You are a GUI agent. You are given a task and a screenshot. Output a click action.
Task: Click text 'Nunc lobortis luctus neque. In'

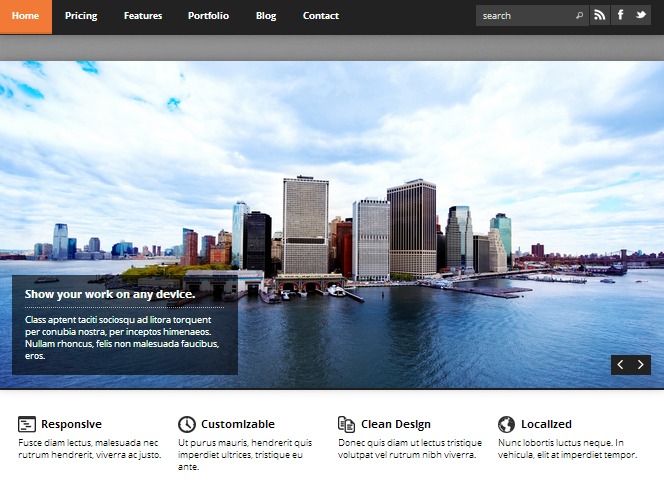coord(561,443)
